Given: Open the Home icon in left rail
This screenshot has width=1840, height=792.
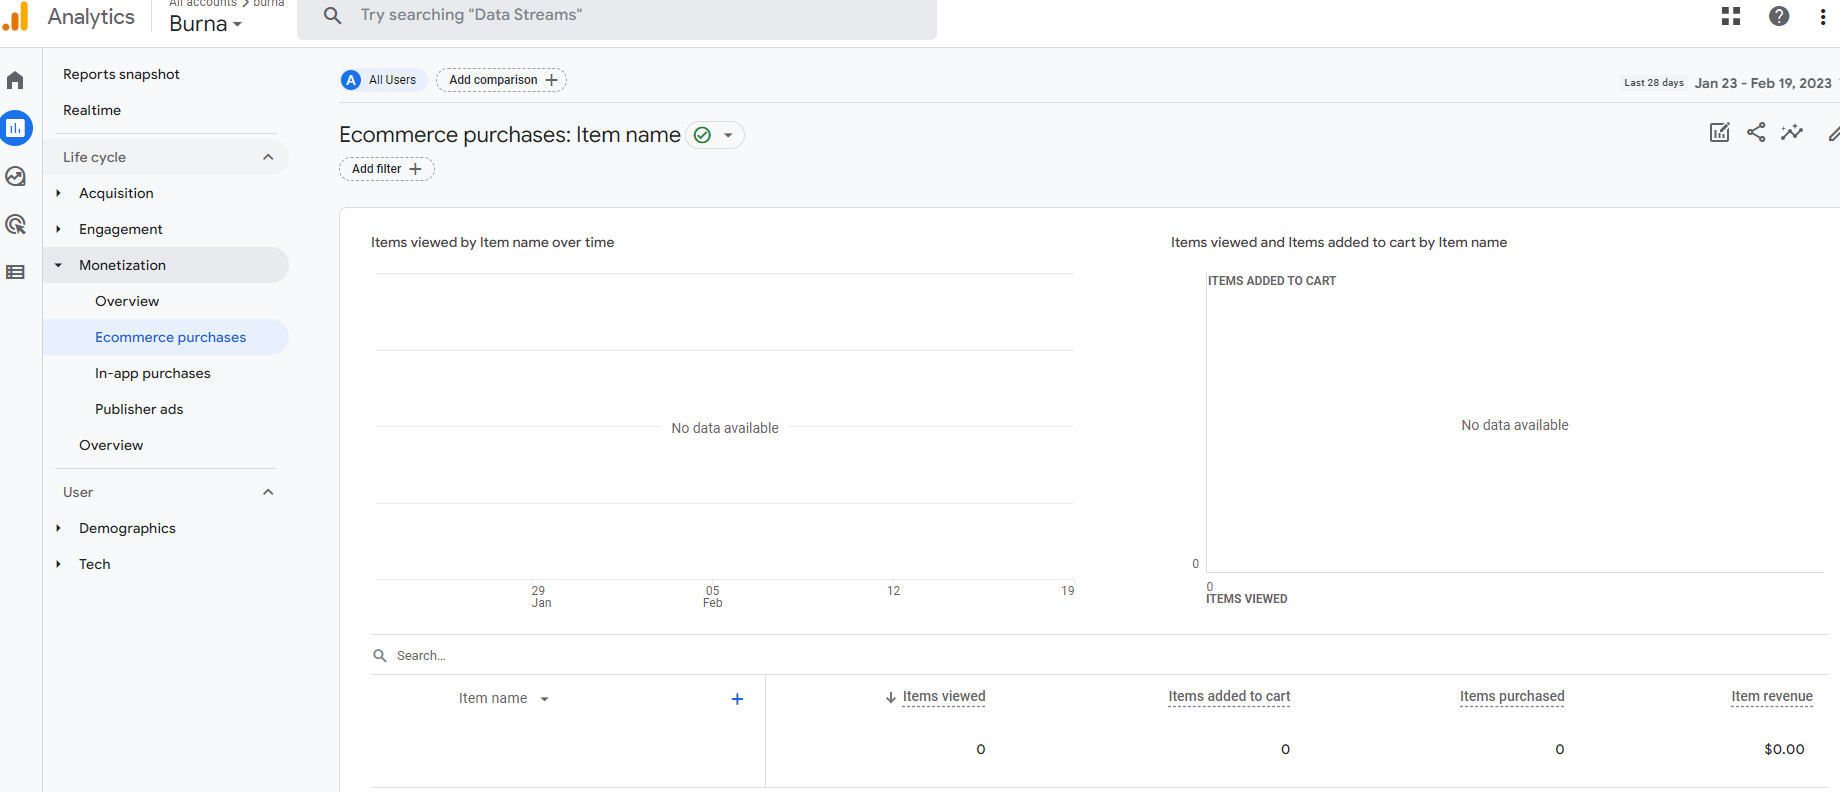Looking at the screenshot, I should tap(15, 80).
